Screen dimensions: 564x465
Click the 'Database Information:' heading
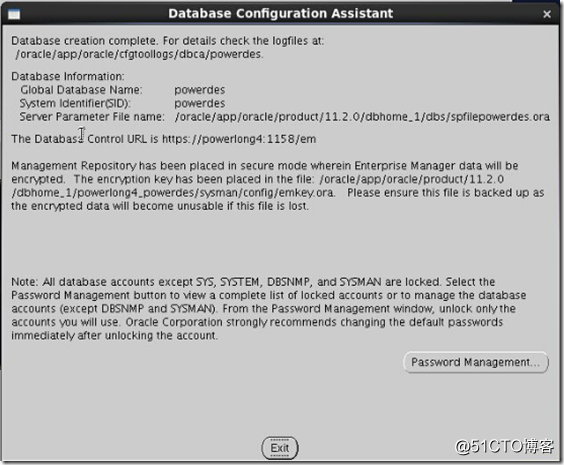point(68,77)
